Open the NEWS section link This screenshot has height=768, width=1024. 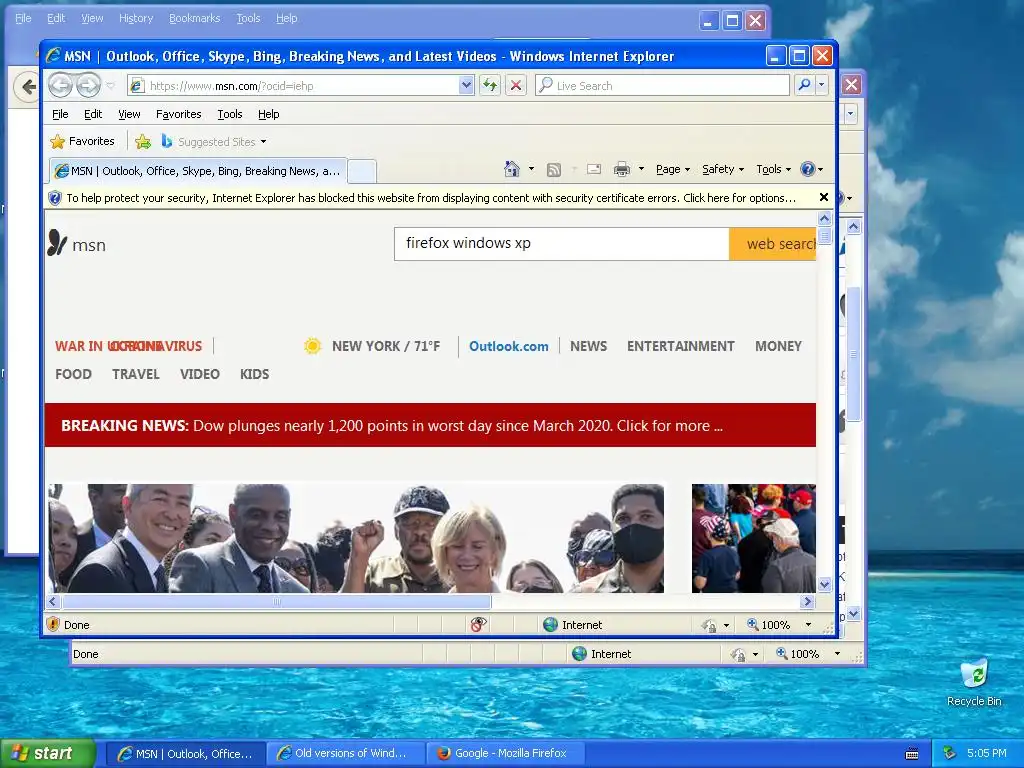coord(588,346)
